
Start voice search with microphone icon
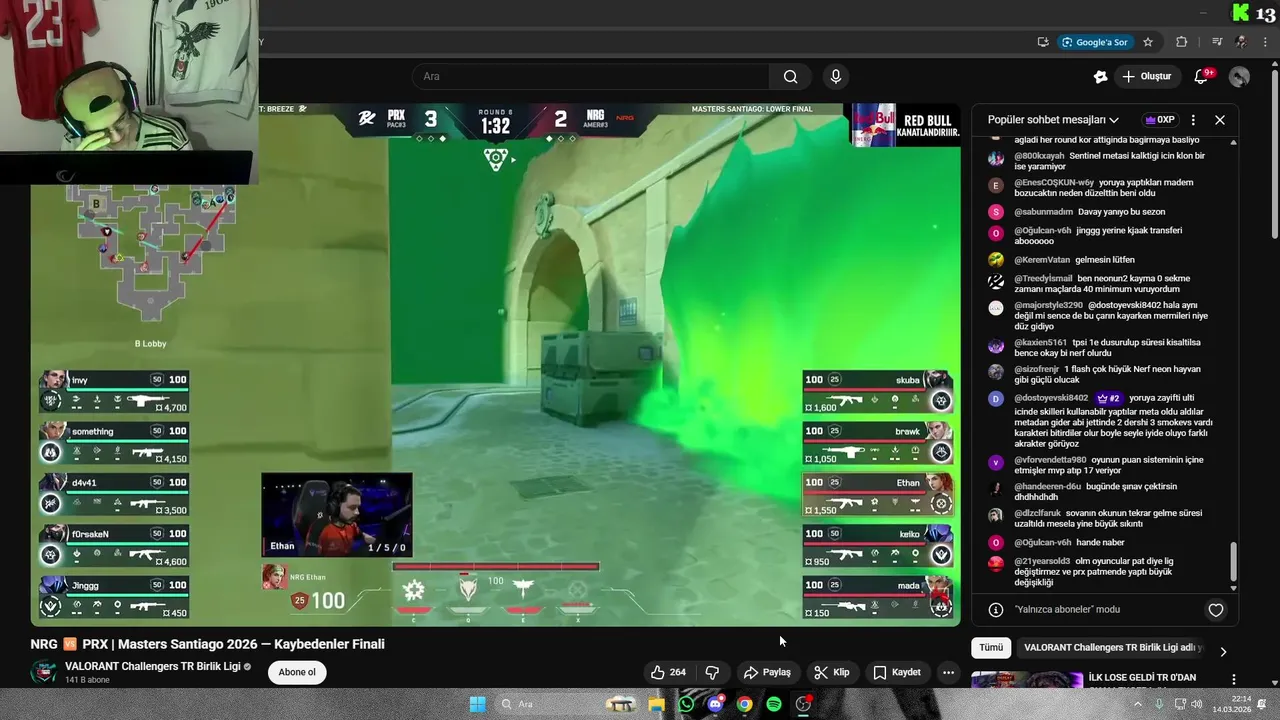[836, 77]
